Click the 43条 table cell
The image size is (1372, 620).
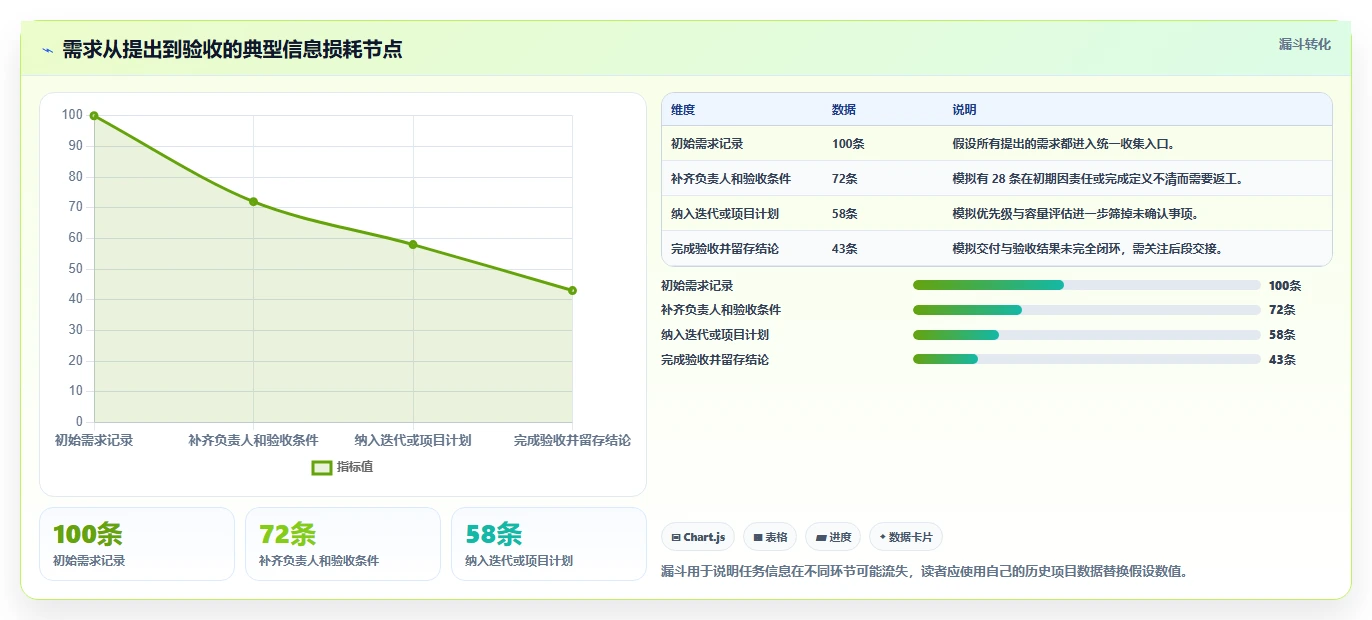845,249
